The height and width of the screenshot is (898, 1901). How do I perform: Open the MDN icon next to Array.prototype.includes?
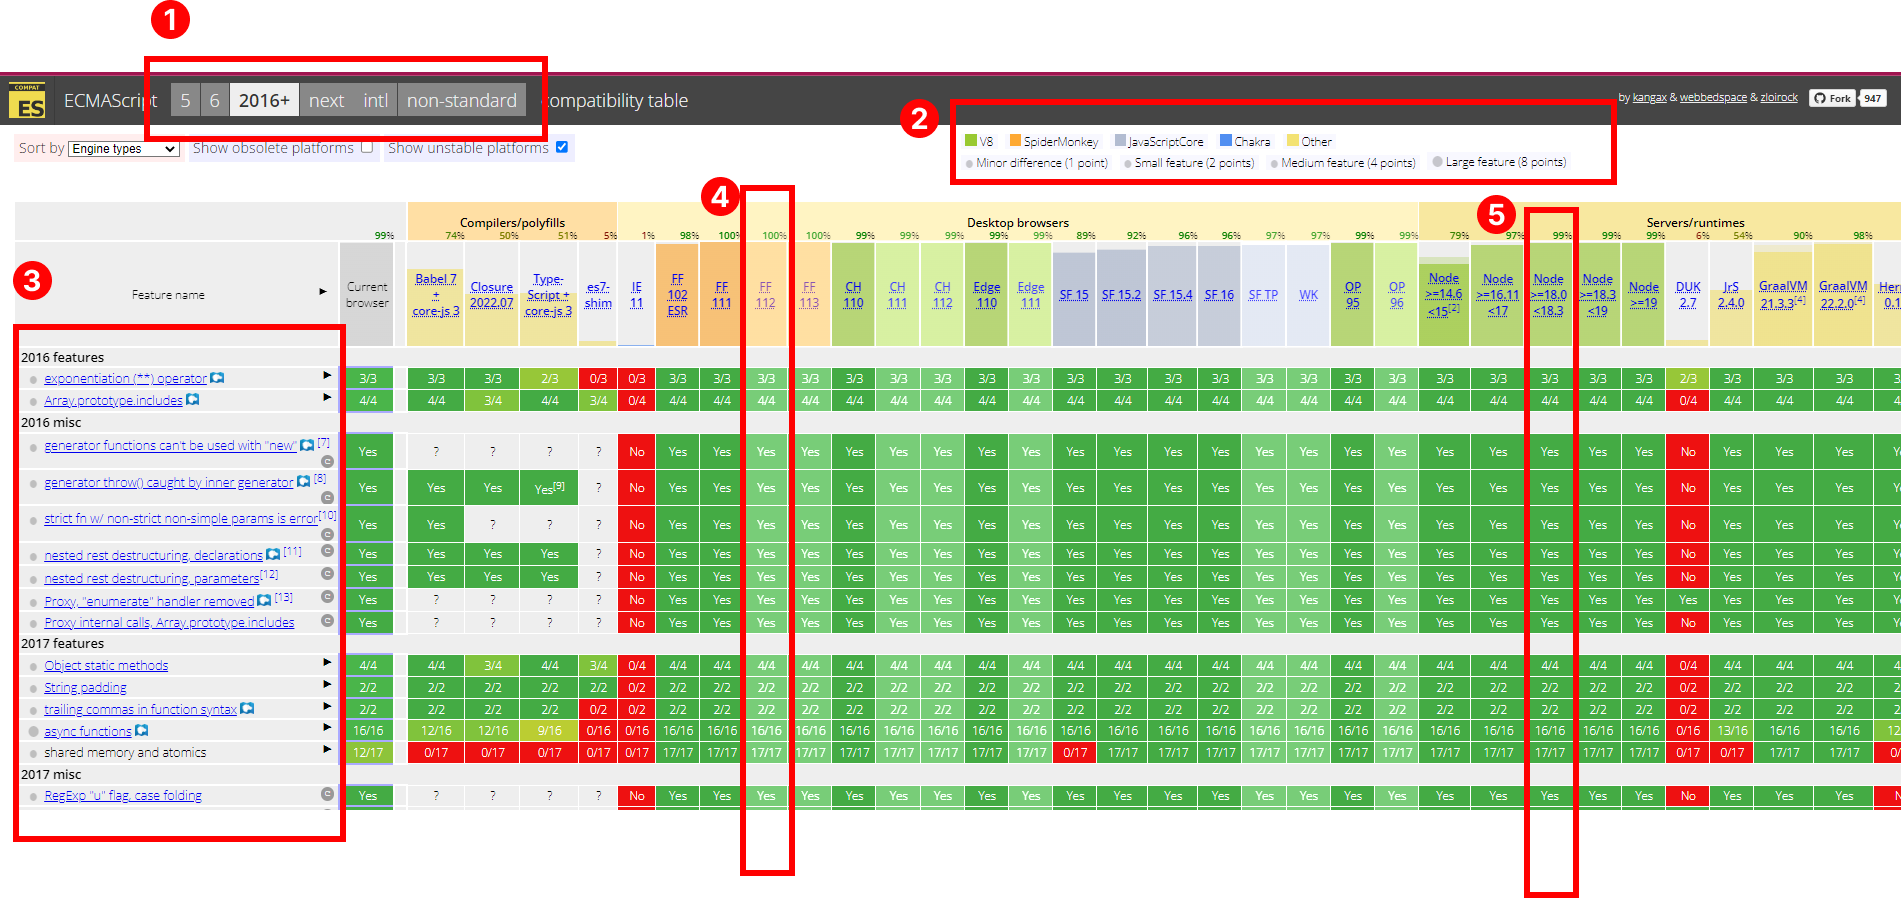(x=193, y=400)
